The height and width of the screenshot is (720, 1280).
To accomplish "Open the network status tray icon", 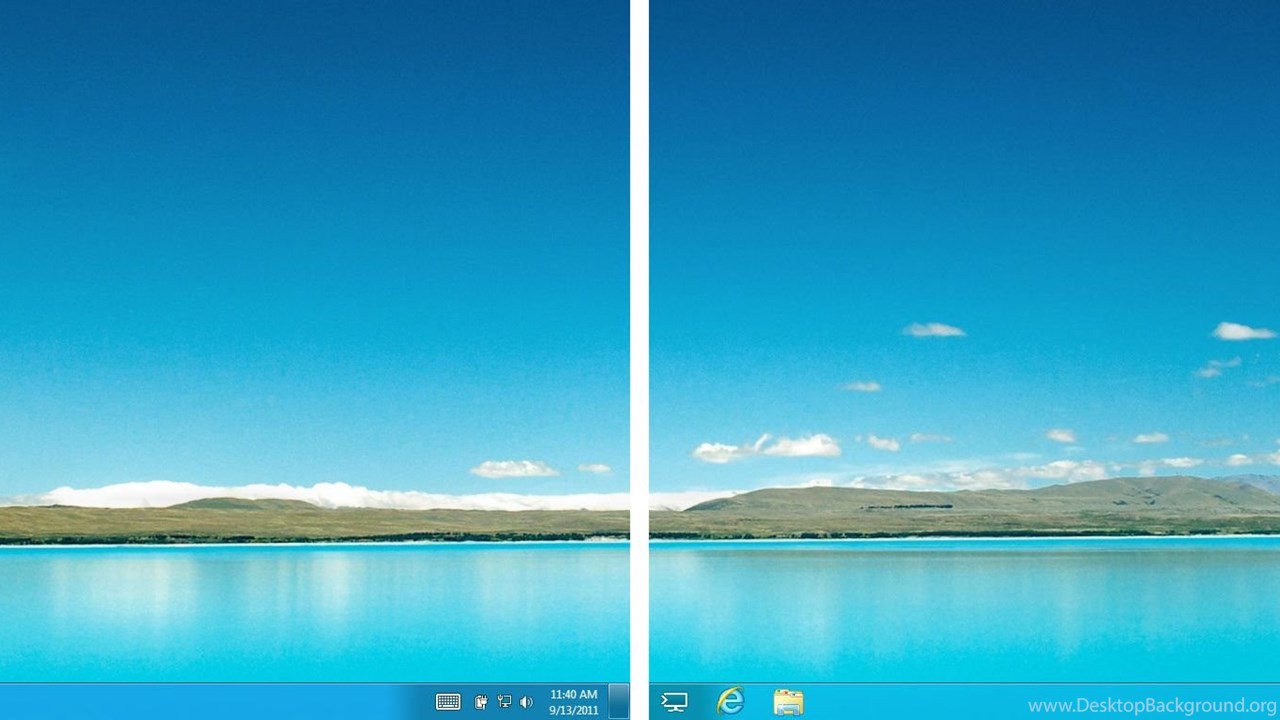I will pos(504,702).
